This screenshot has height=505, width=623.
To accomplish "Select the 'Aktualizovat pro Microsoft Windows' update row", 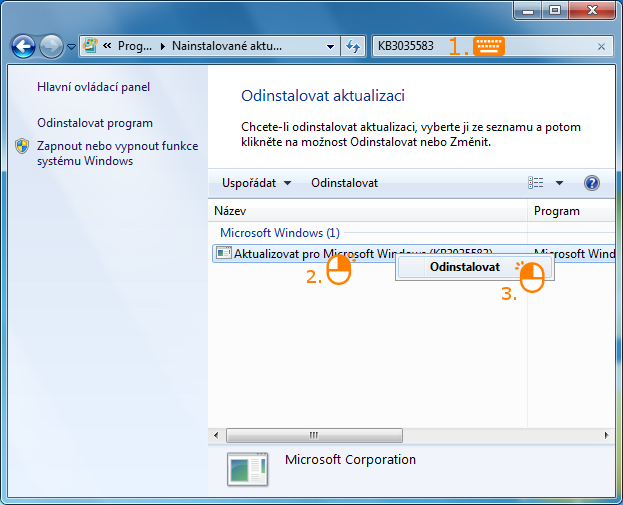I will point(413,253).
